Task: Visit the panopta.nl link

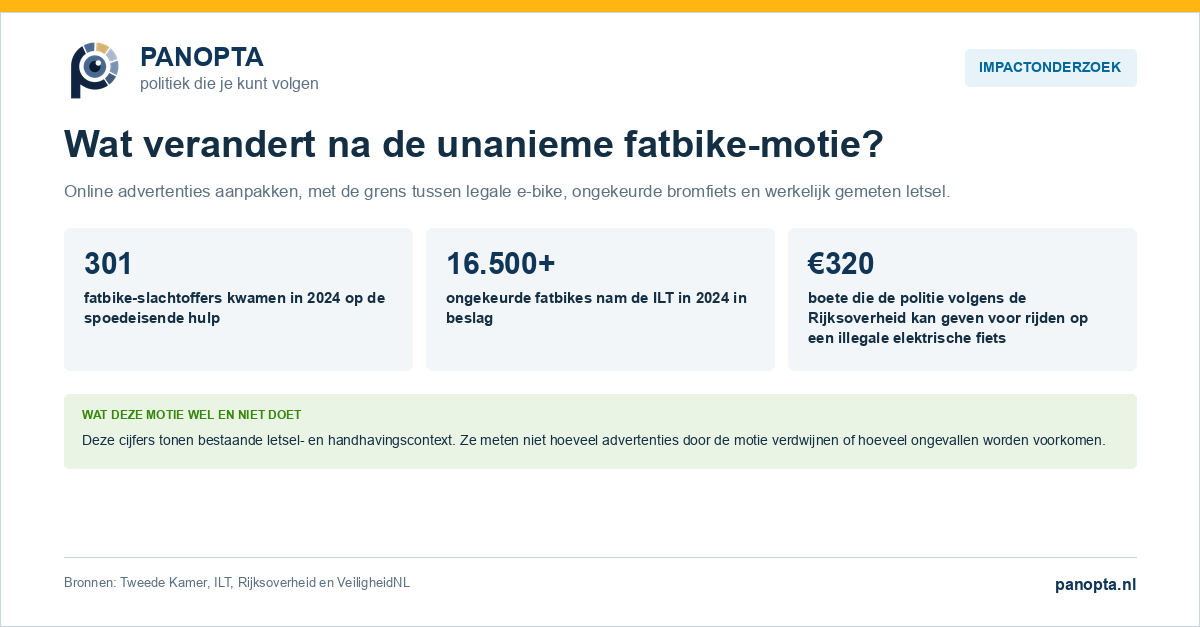Action: pos(1096,585)
